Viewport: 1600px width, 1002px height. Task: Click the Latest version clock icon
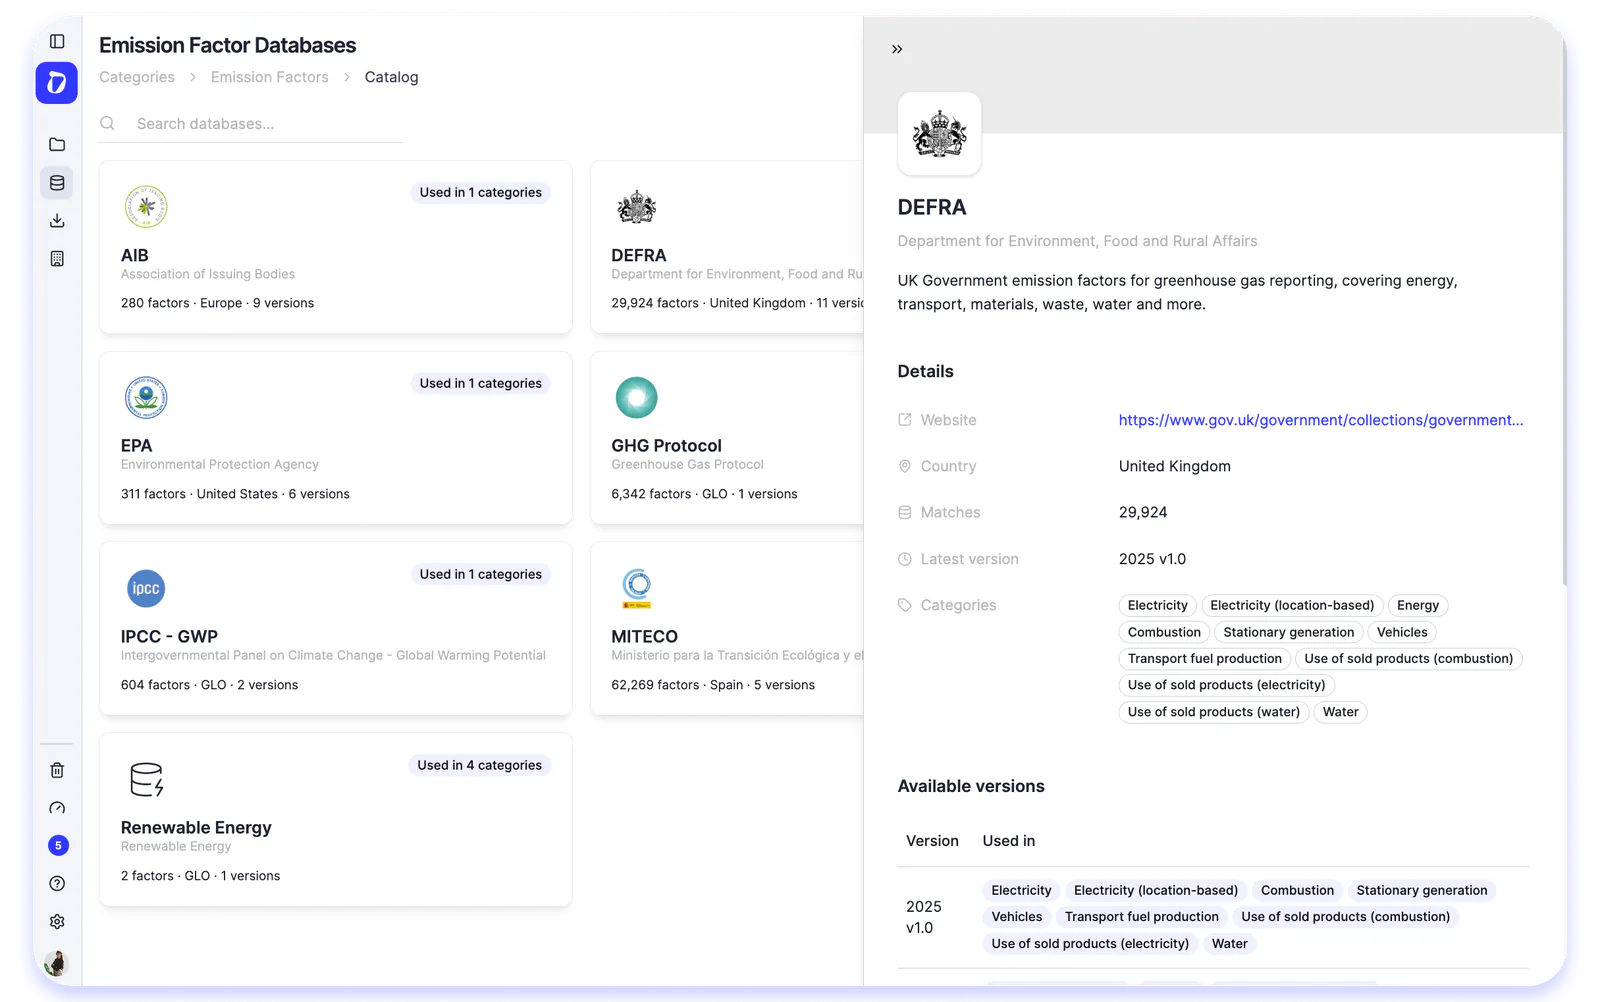[x=905, y=559]
